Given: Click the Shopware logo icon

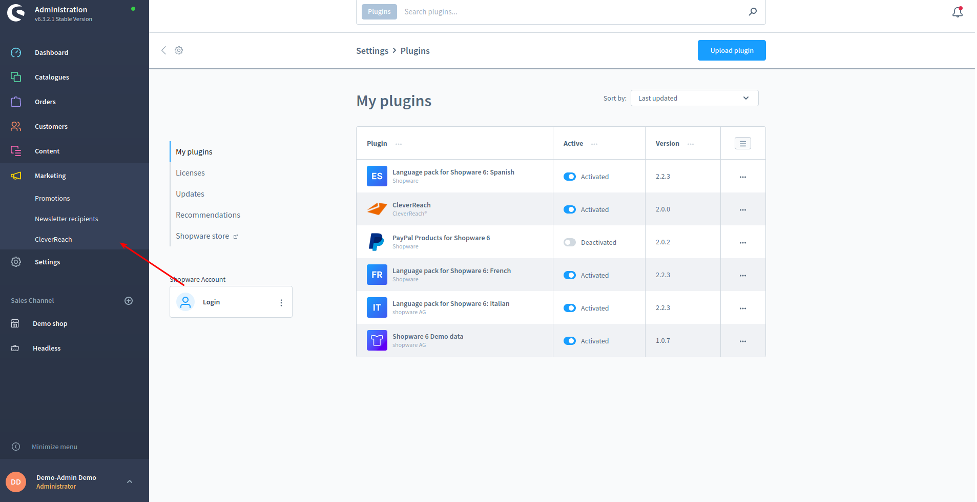Looking at the screenshot, I should [x=16, y=13].
